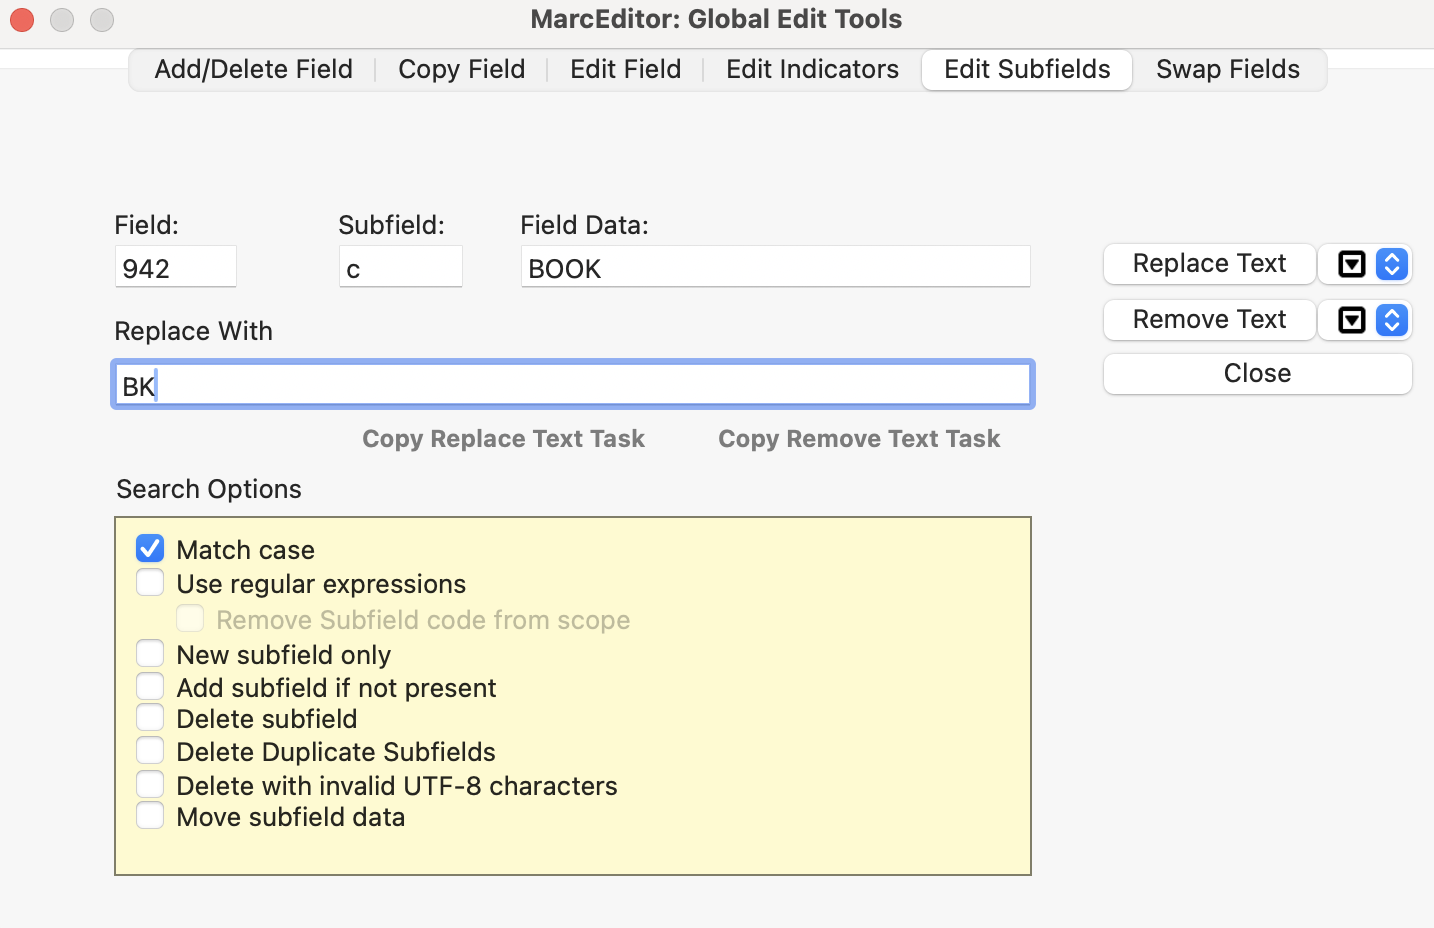Expand the blue stepper beside Remove Text

click(1392, 320)
